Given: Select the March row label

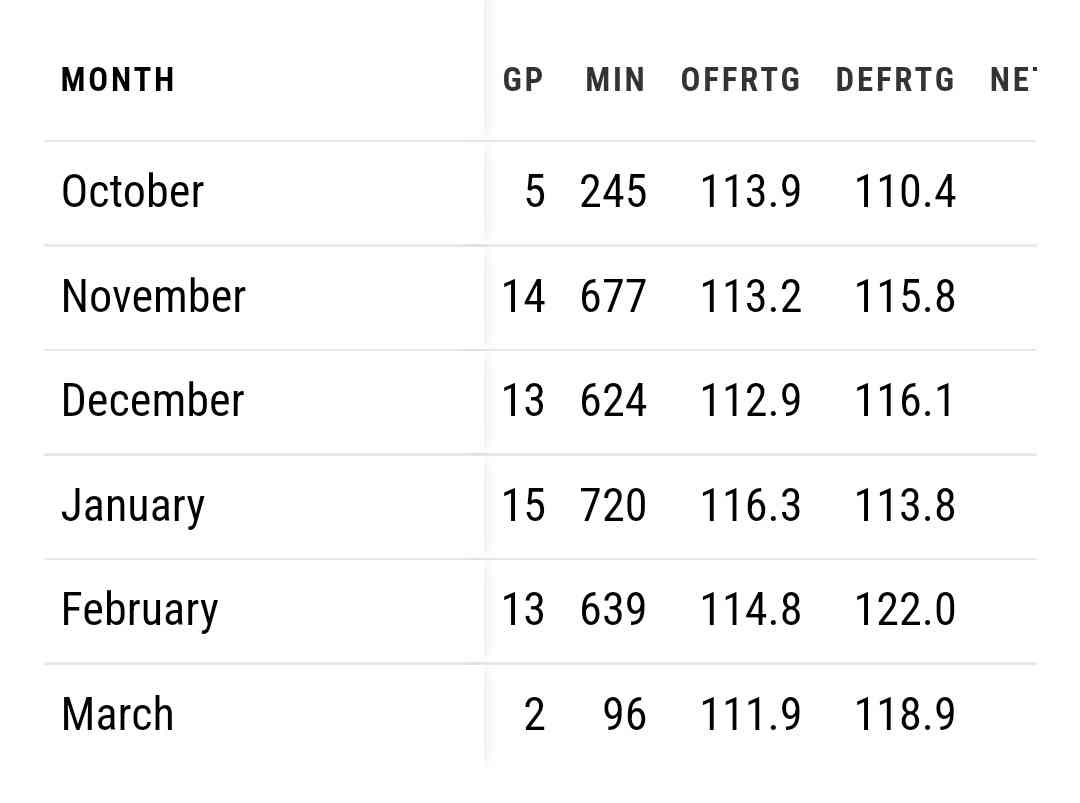Looking at the screenshot, I should click(117, 715).
